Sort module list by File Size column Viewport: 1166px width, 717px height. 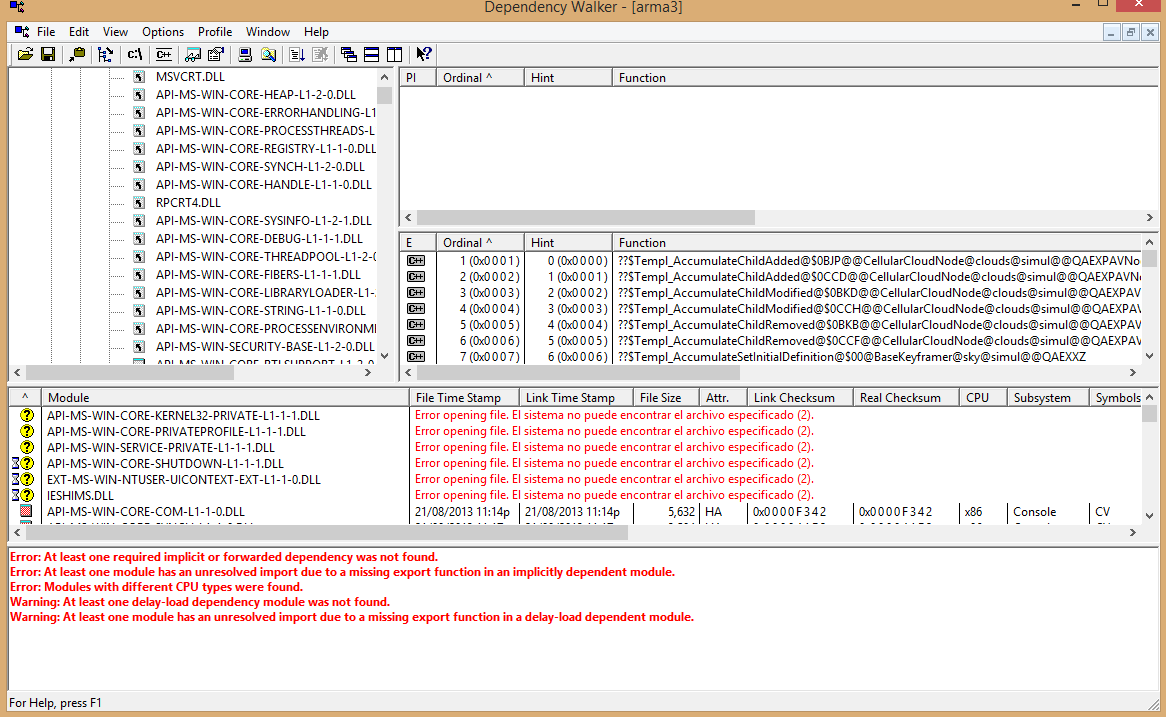coord(660,397)
